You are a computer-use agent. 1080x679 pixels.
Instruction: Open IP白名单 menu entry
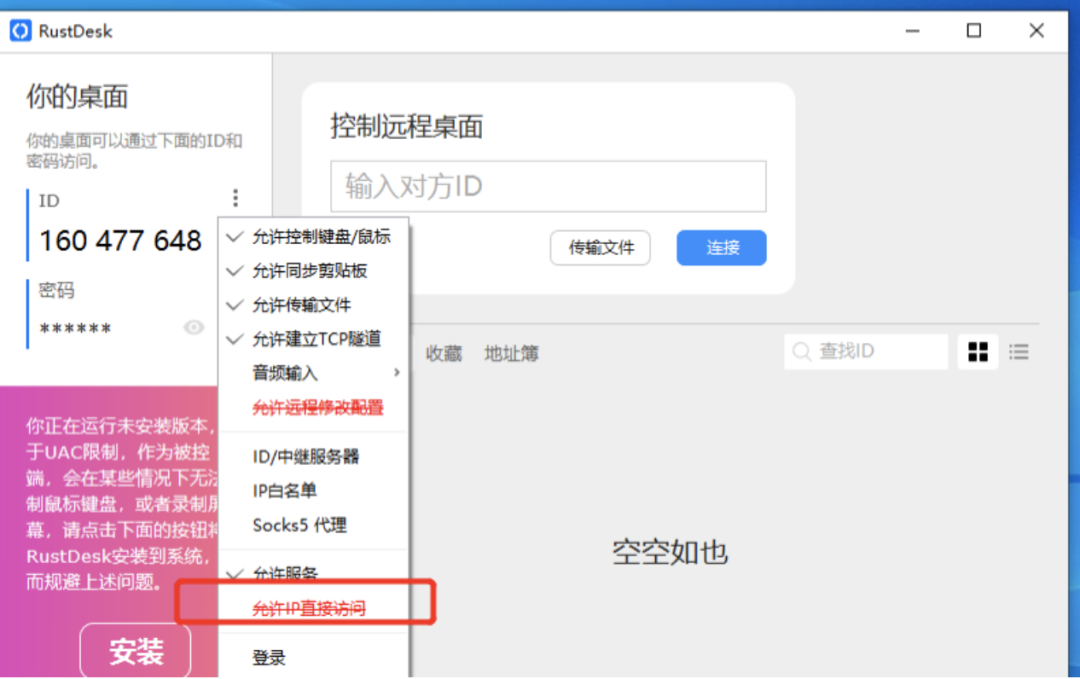click(314, 491)
